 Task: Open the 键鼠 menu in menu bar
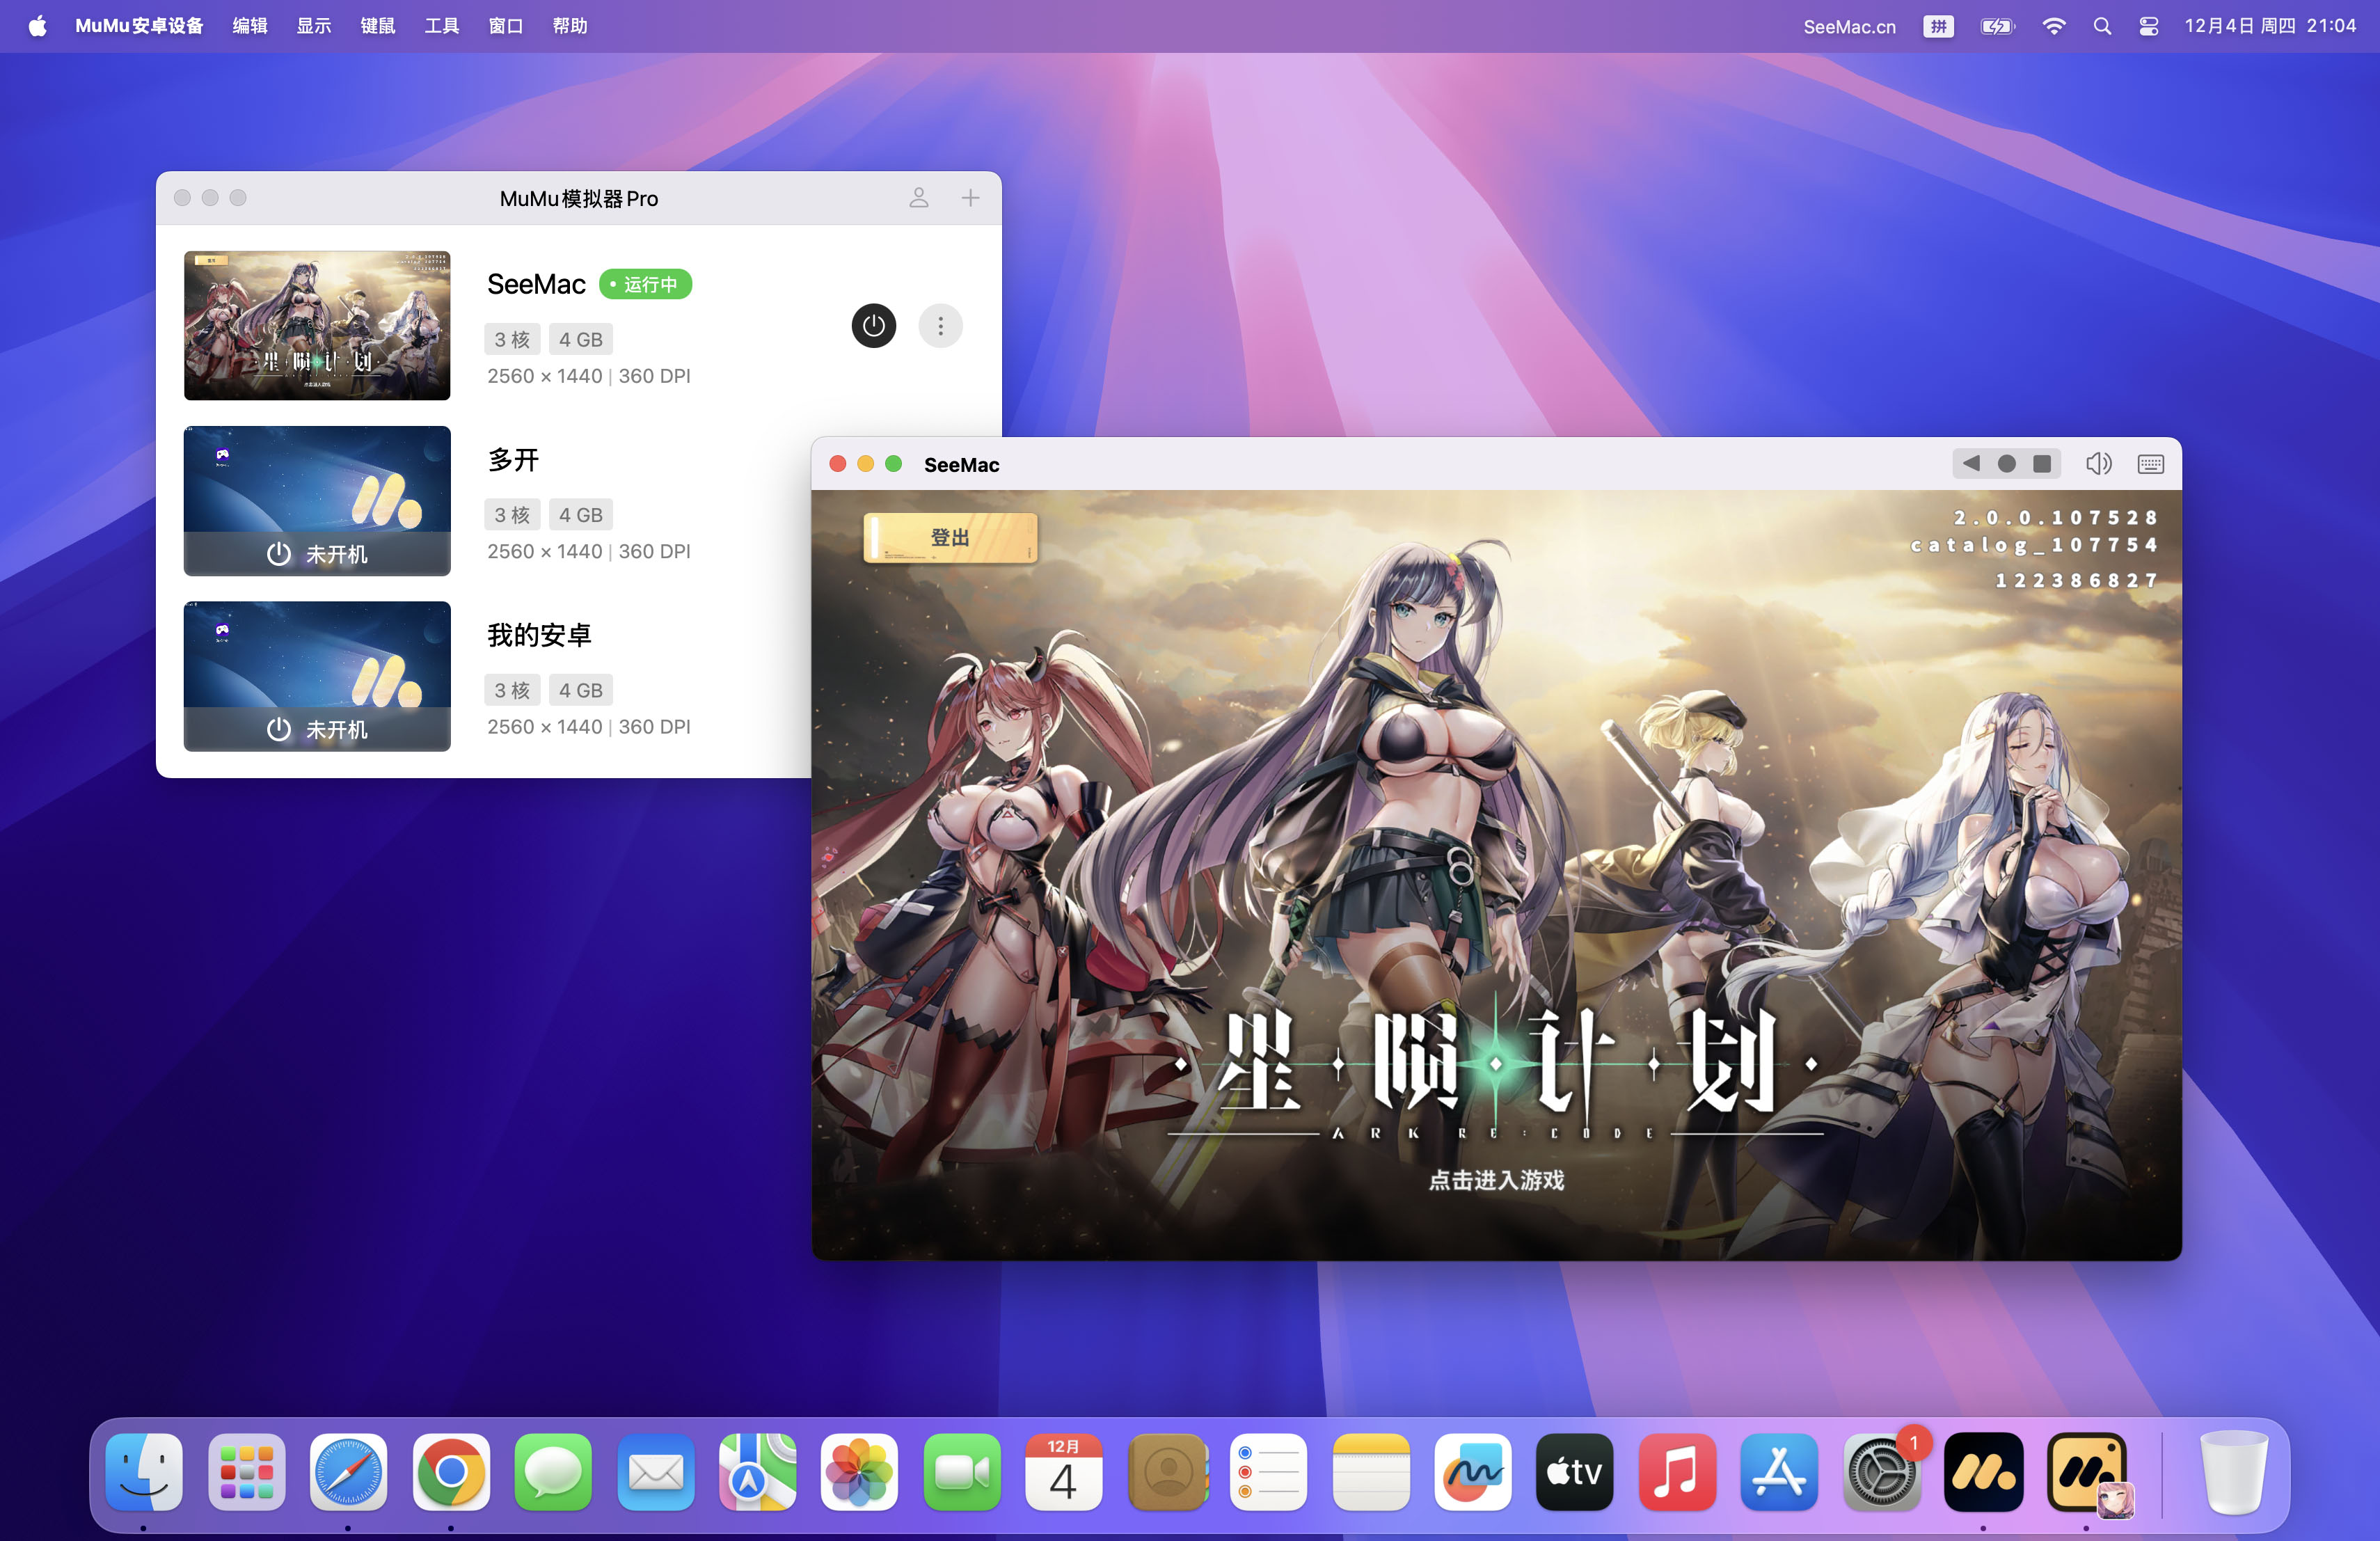tap(377, 26)
